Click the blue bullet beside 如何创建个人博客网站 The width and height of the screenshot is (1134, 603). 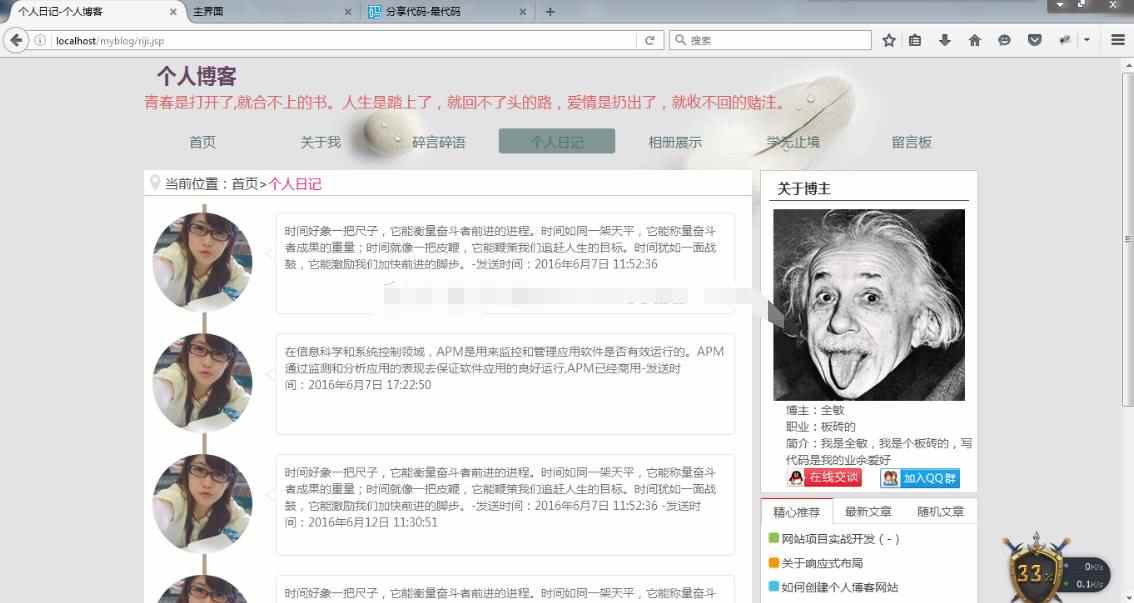(x=774, y=586)
